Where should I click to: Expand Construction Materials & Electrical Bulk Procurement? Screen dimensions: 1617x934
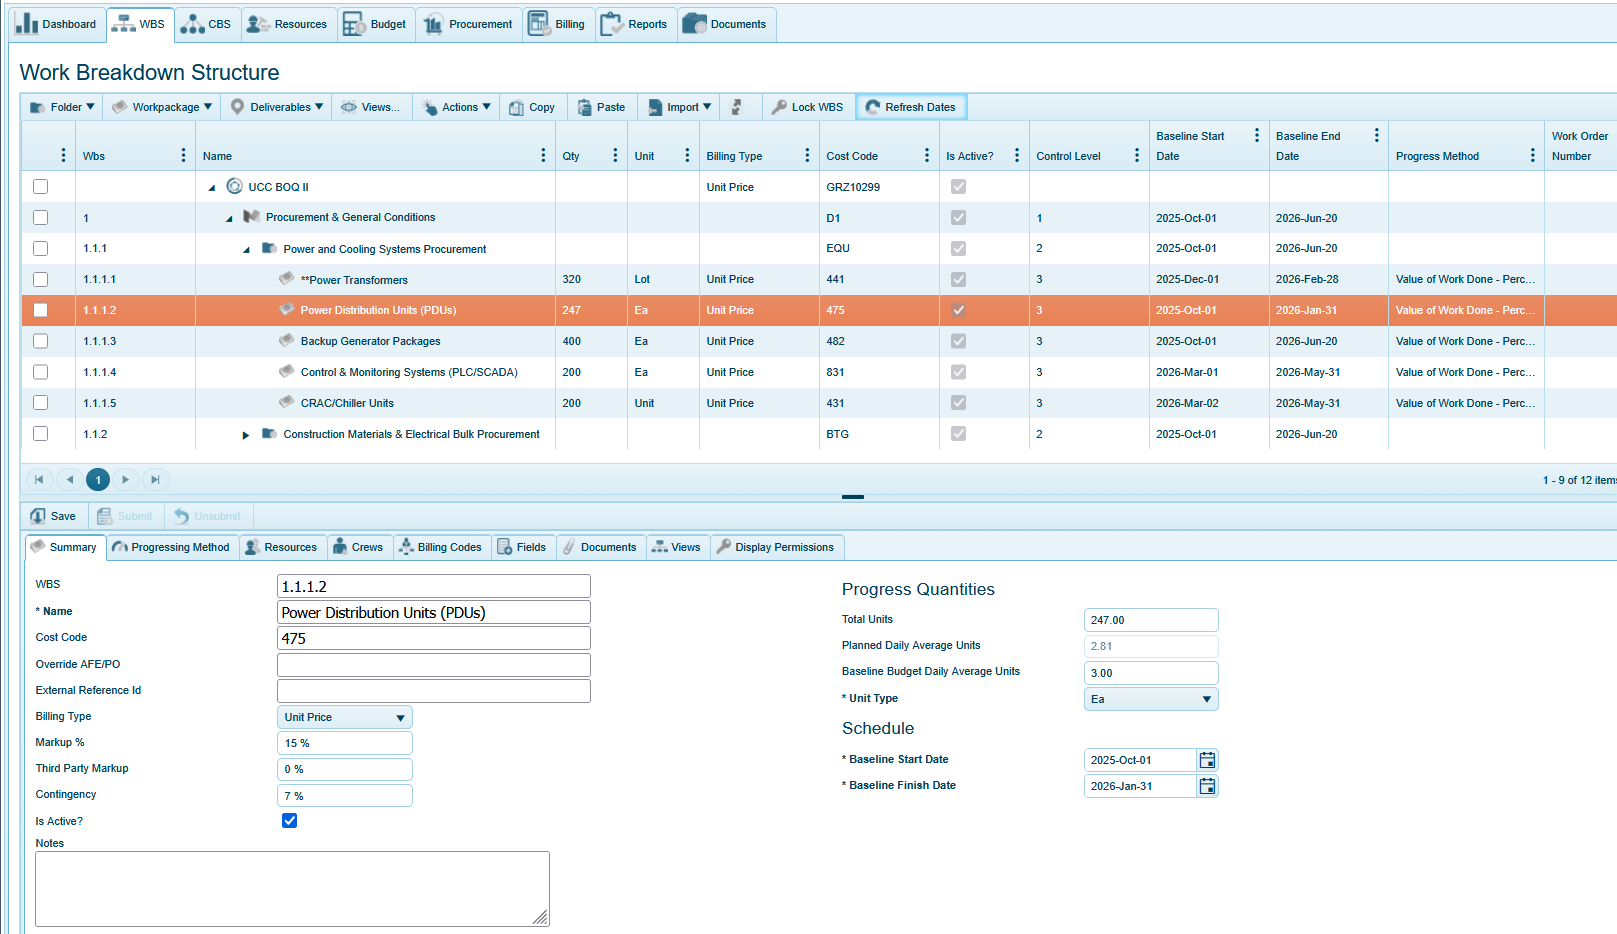(246, 435)
